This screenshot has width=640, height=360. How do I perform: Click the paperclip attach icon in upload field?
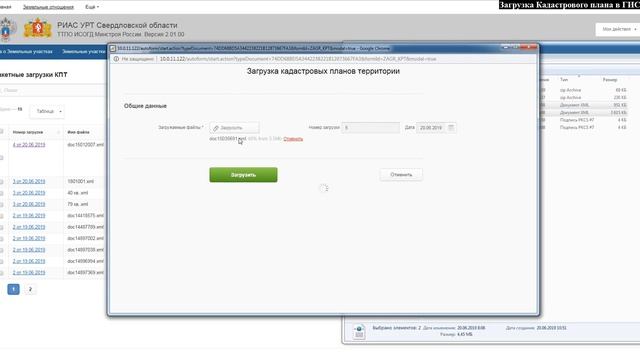pos(216,128)
